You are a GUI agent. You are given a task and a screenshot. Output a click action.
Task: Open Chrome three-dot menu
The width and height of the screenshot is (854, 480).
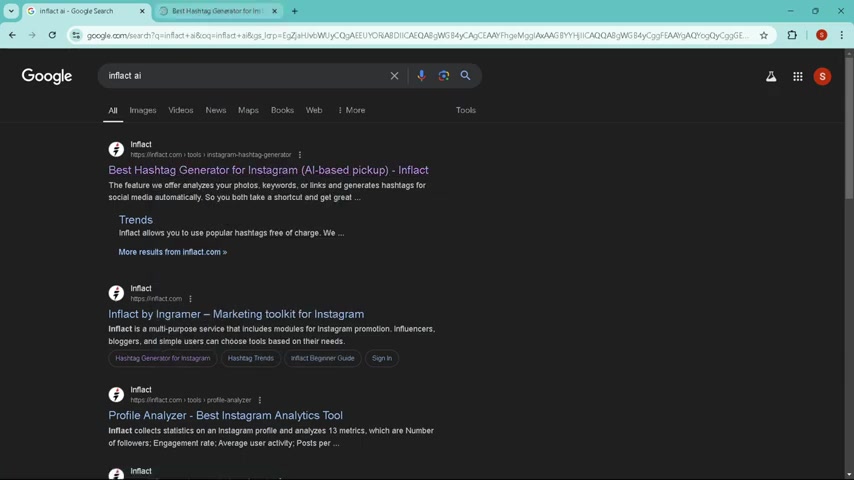841,35
